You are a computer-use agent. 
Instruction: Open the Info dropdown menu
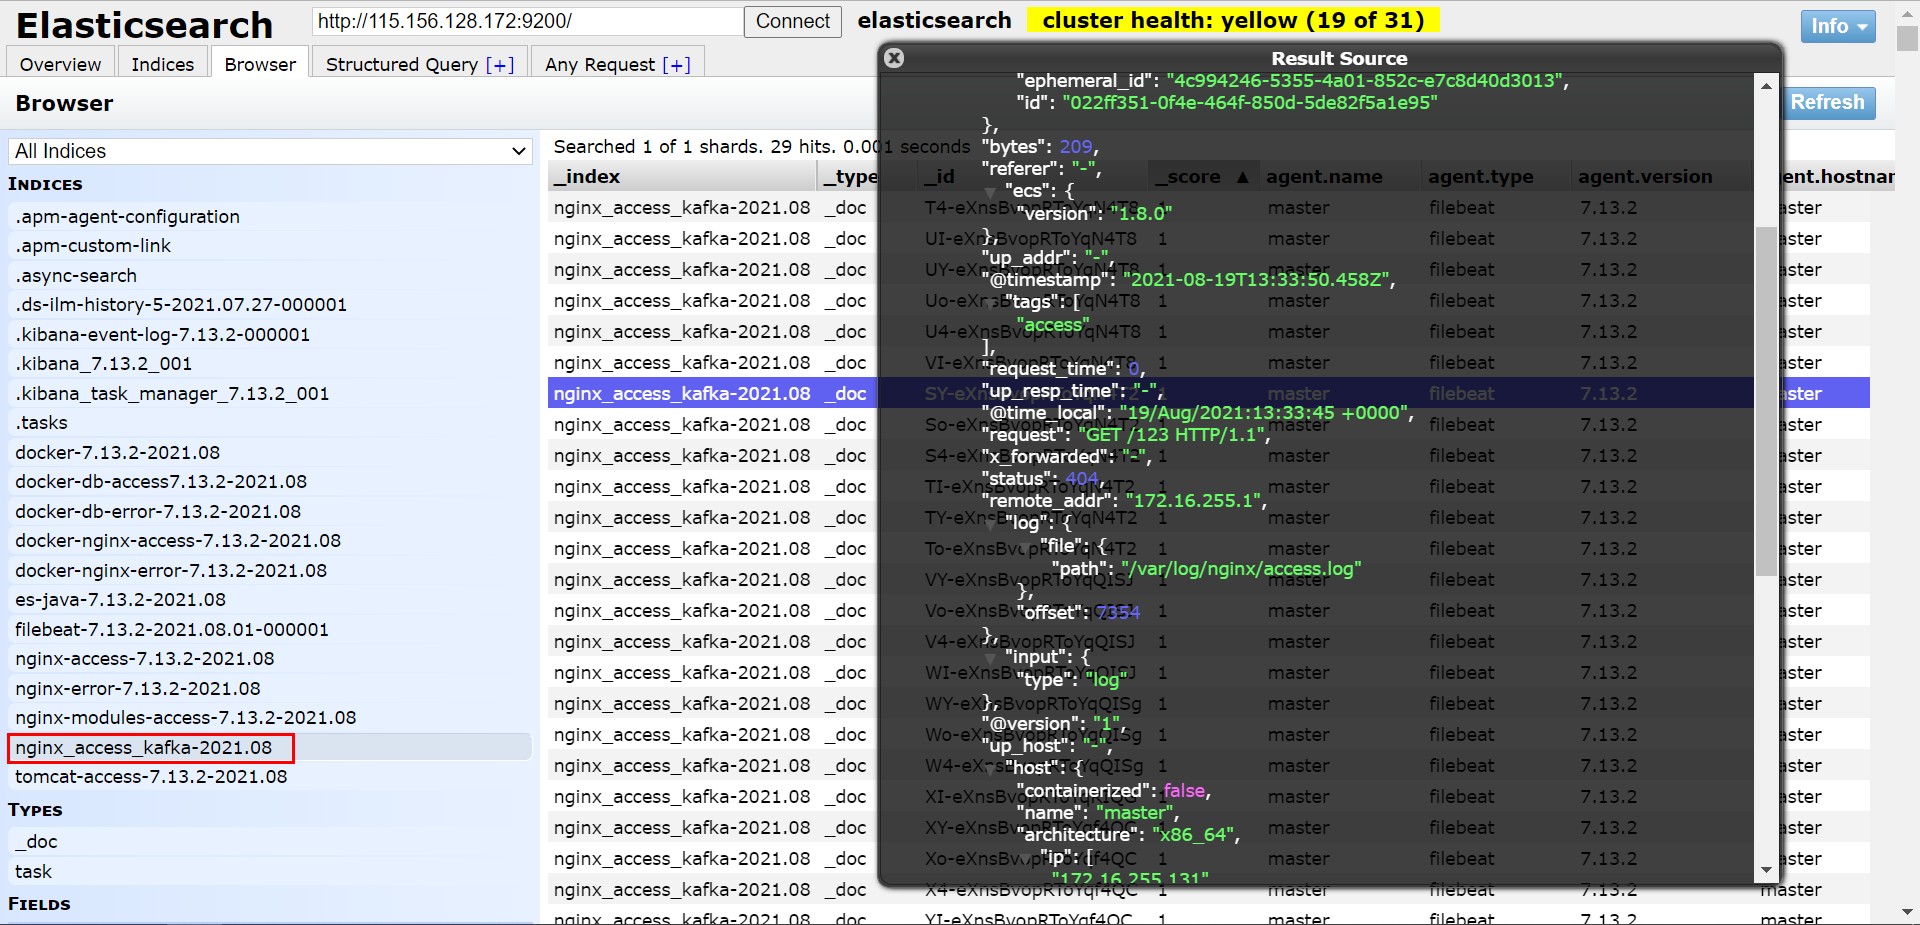(1837, 26)
